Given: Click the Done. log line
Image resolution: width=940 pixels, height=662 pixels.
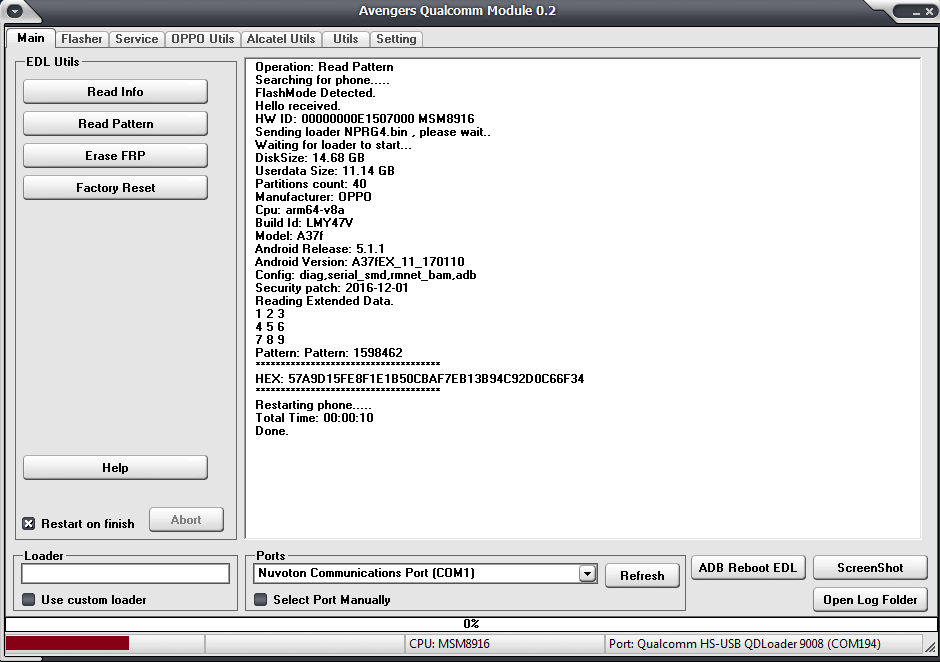Looking at the screenshot, I should pyautogui.click(x=272, y=431).
